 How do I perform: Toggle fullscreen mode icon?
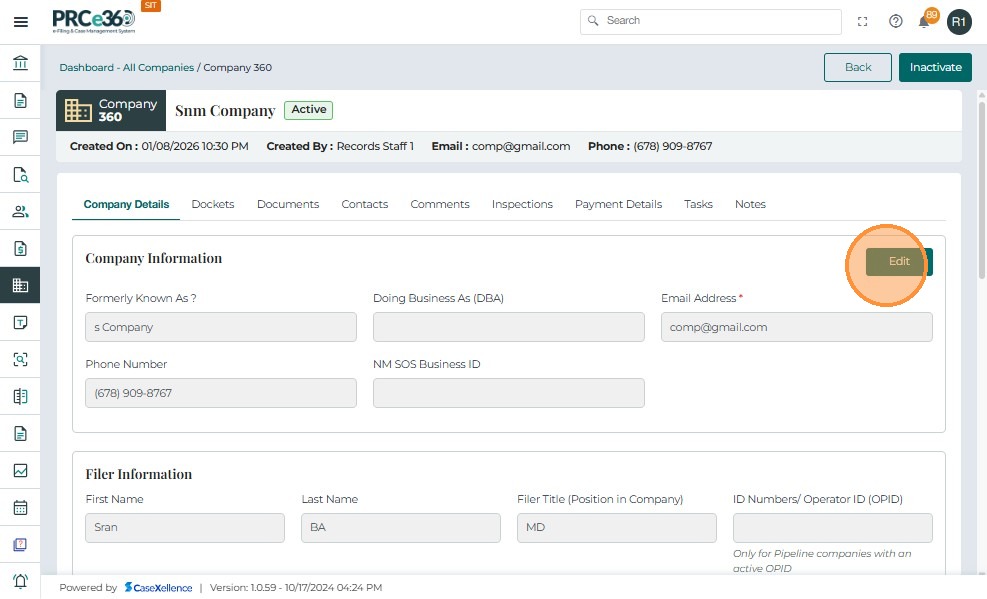(x=863, y=21)
